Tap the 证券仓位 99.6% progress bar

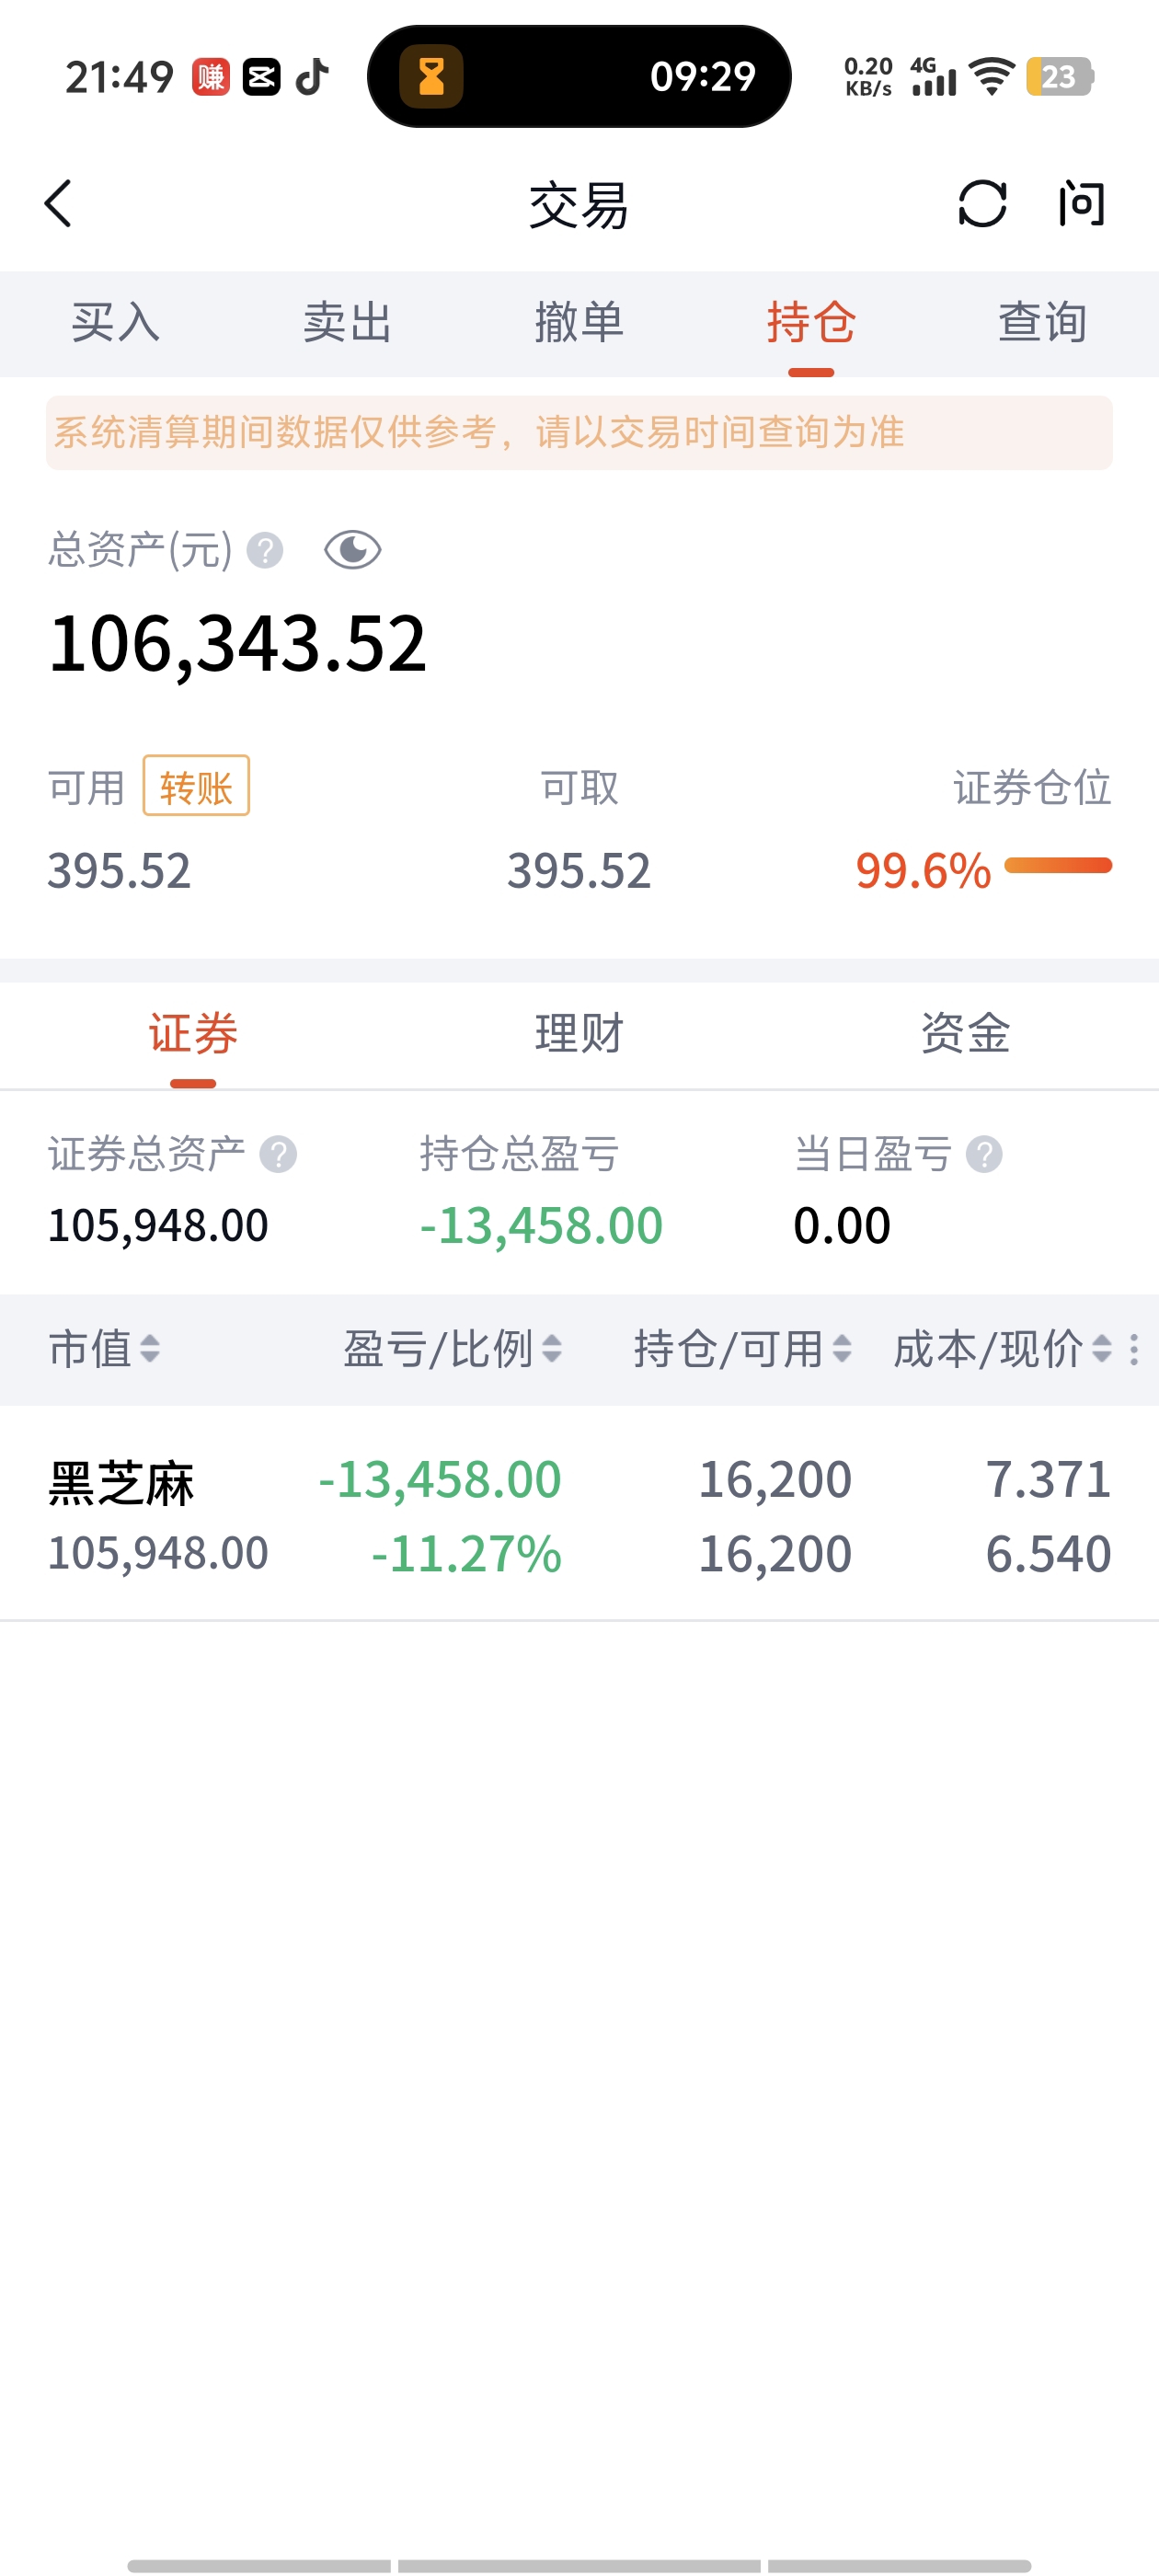(1057, 866)
